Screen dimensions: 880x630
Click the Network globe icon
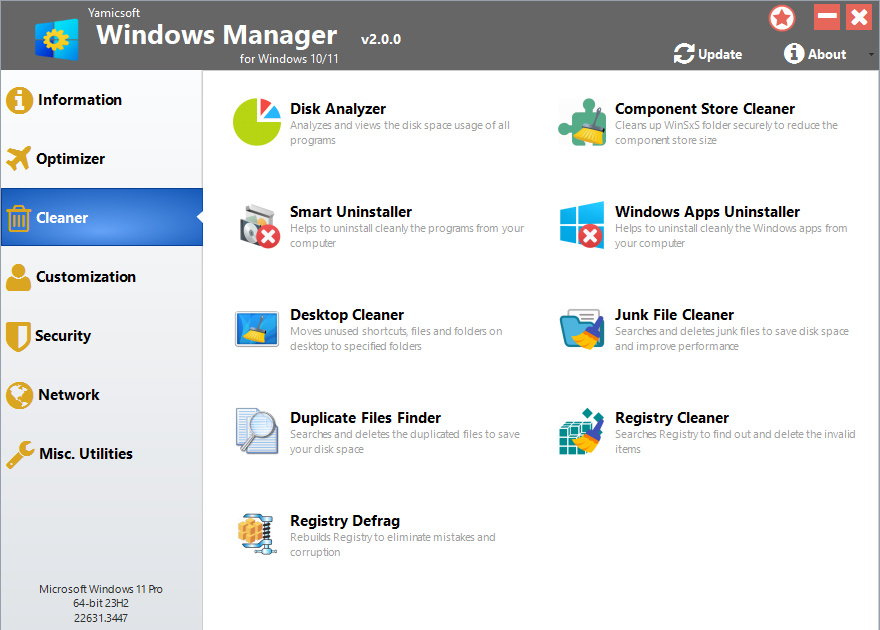pos(20,395)
